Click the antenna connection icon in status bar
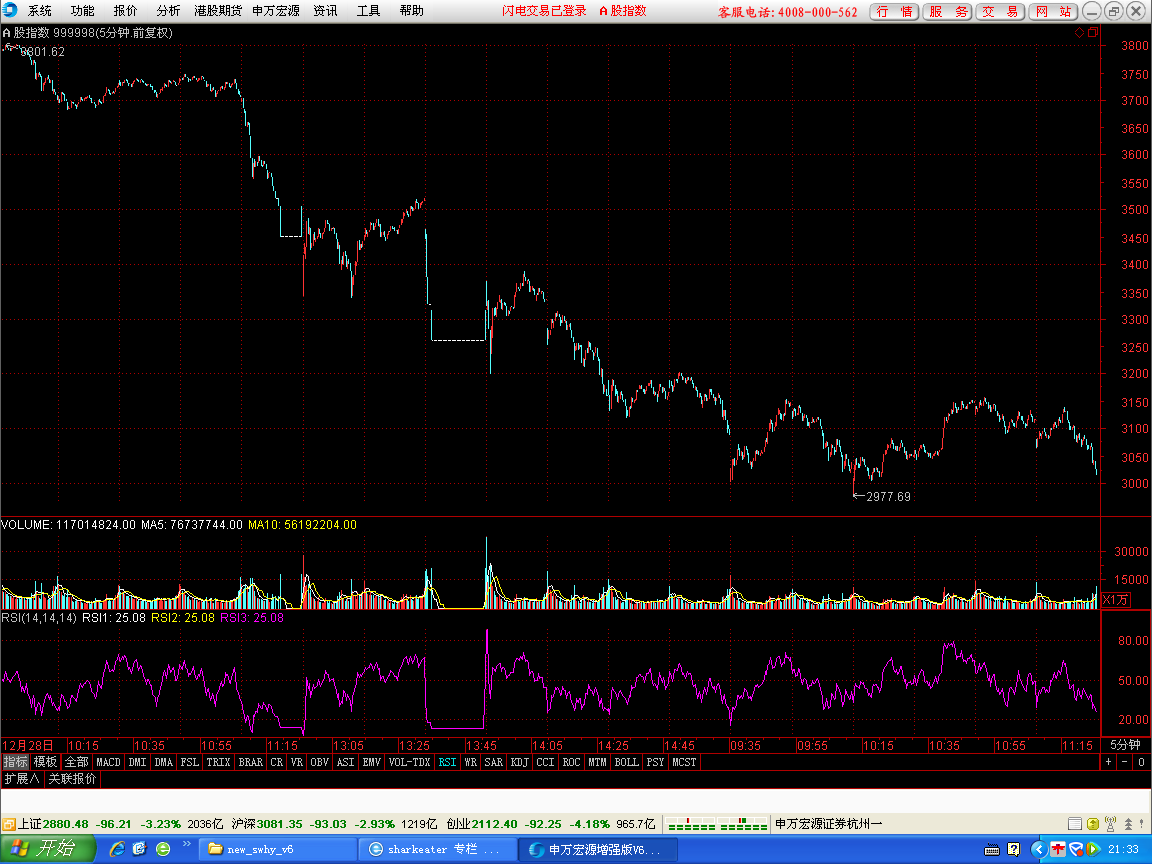This screenshot has width=1152, height=864. tap(1111, 824)
